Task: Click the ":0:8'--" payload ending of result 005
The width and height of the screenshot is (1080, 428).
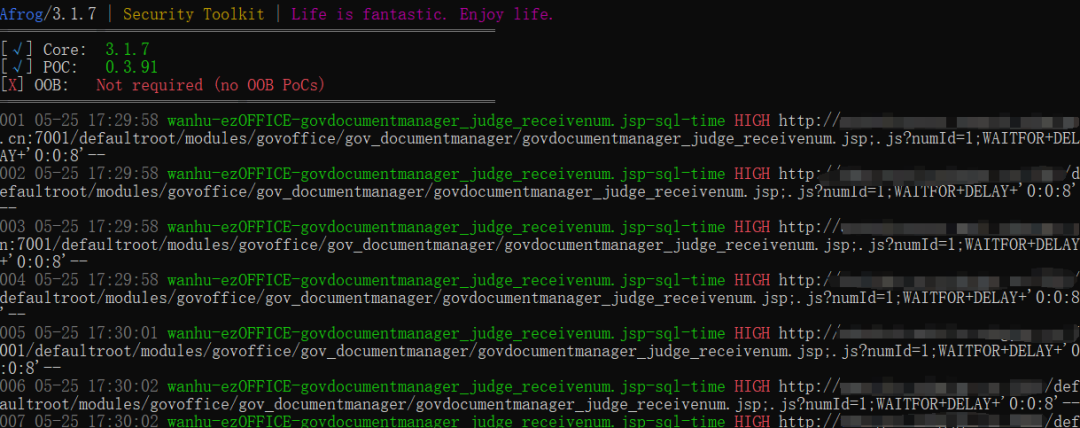Action: pyautogui.click(x=30, y=369)
